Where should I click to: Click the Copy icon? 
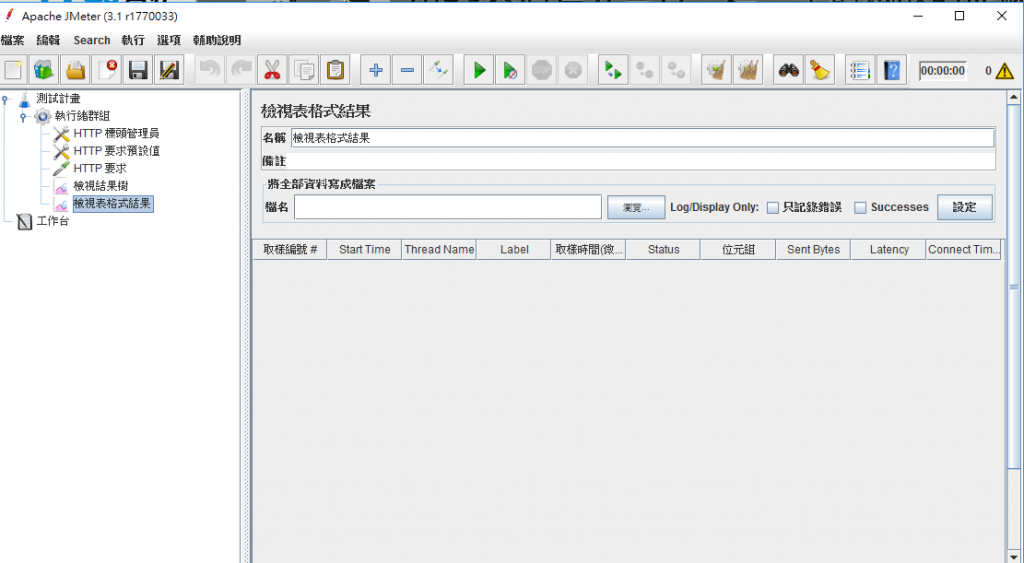tap(304, 70)
